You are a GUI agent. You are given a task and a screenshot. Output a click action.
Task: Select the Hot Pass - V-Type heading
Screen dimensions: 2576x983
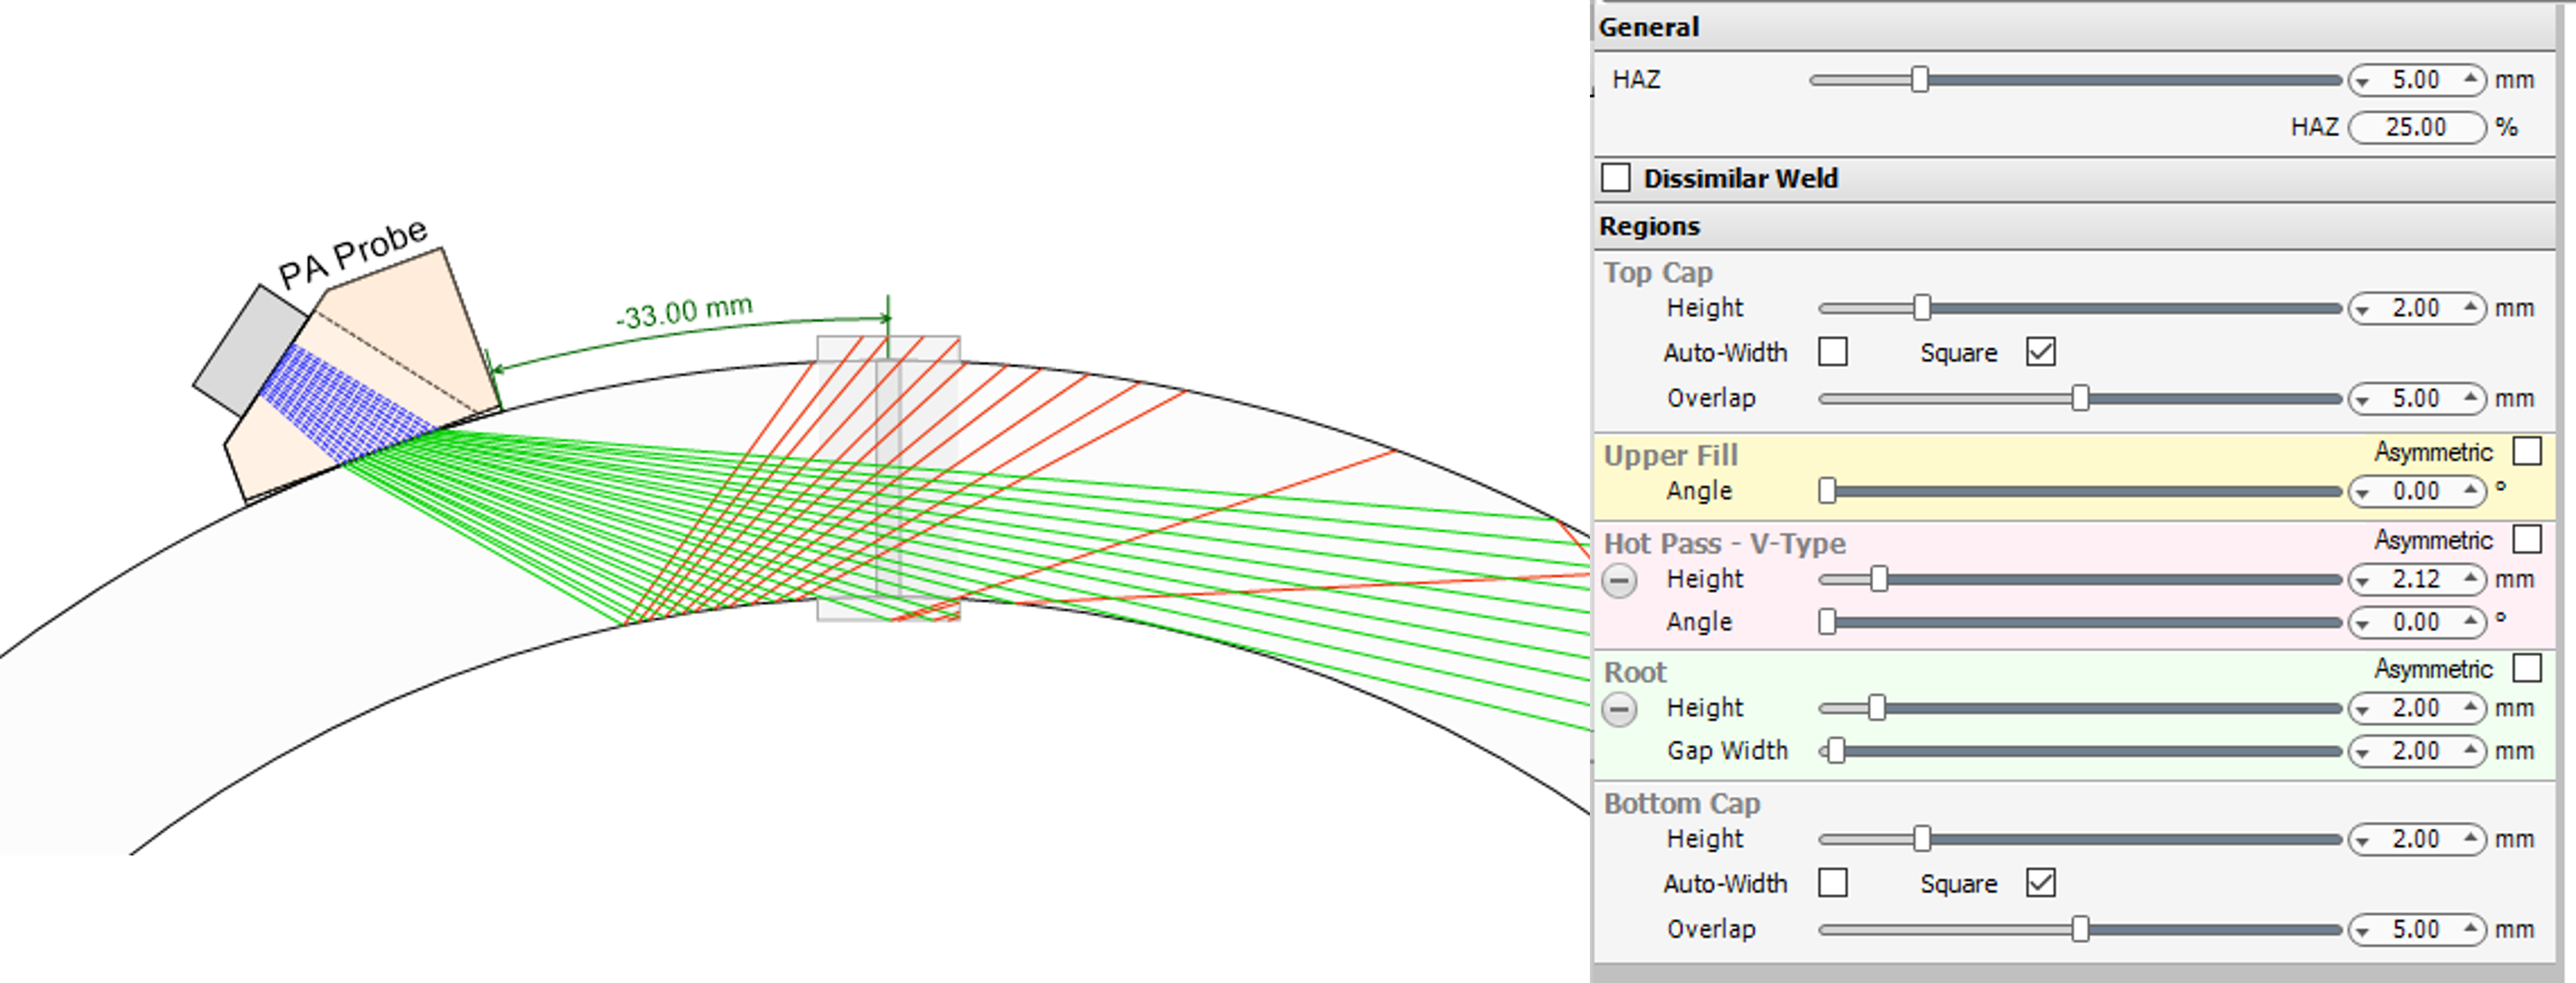pos(1725,543)
